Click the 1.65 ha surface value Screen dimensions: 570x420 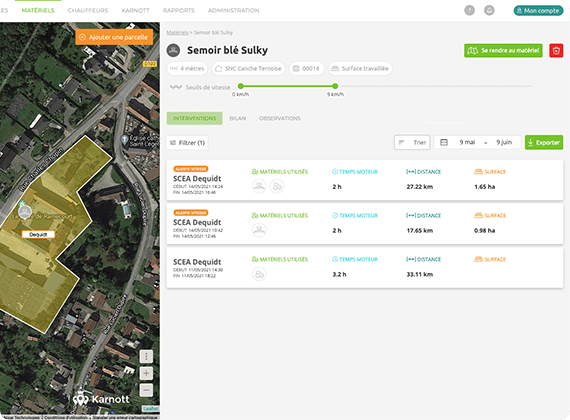[x=485, y=187]
